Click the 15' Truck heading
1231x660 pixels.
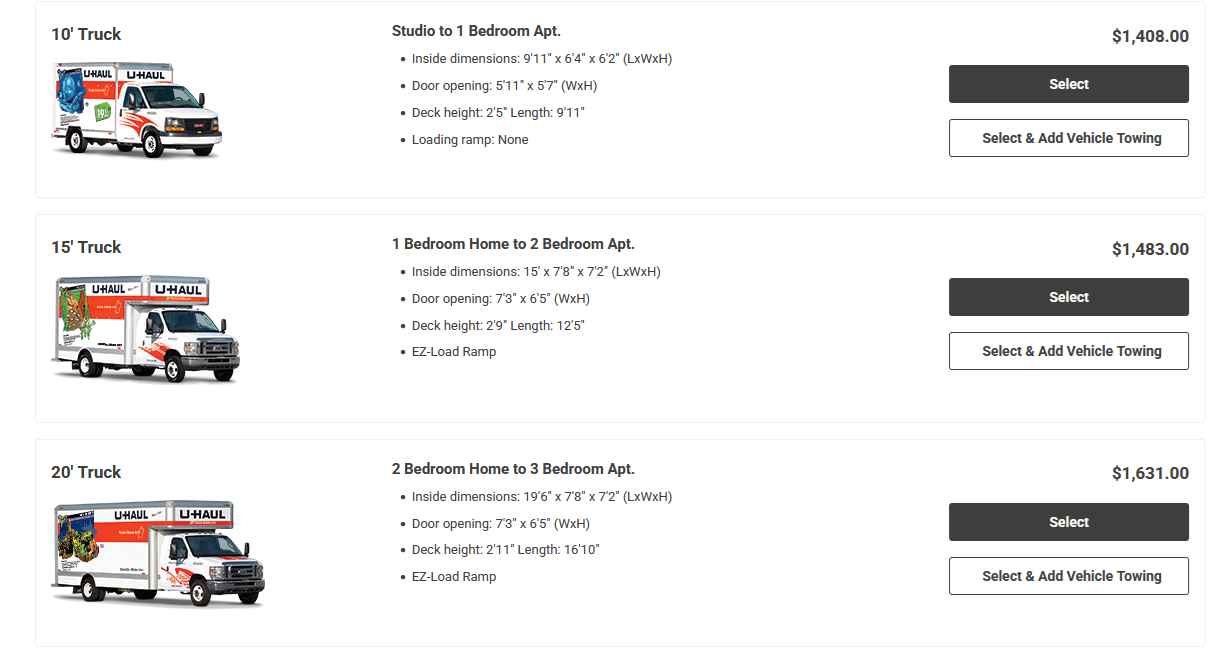[86, 247]
